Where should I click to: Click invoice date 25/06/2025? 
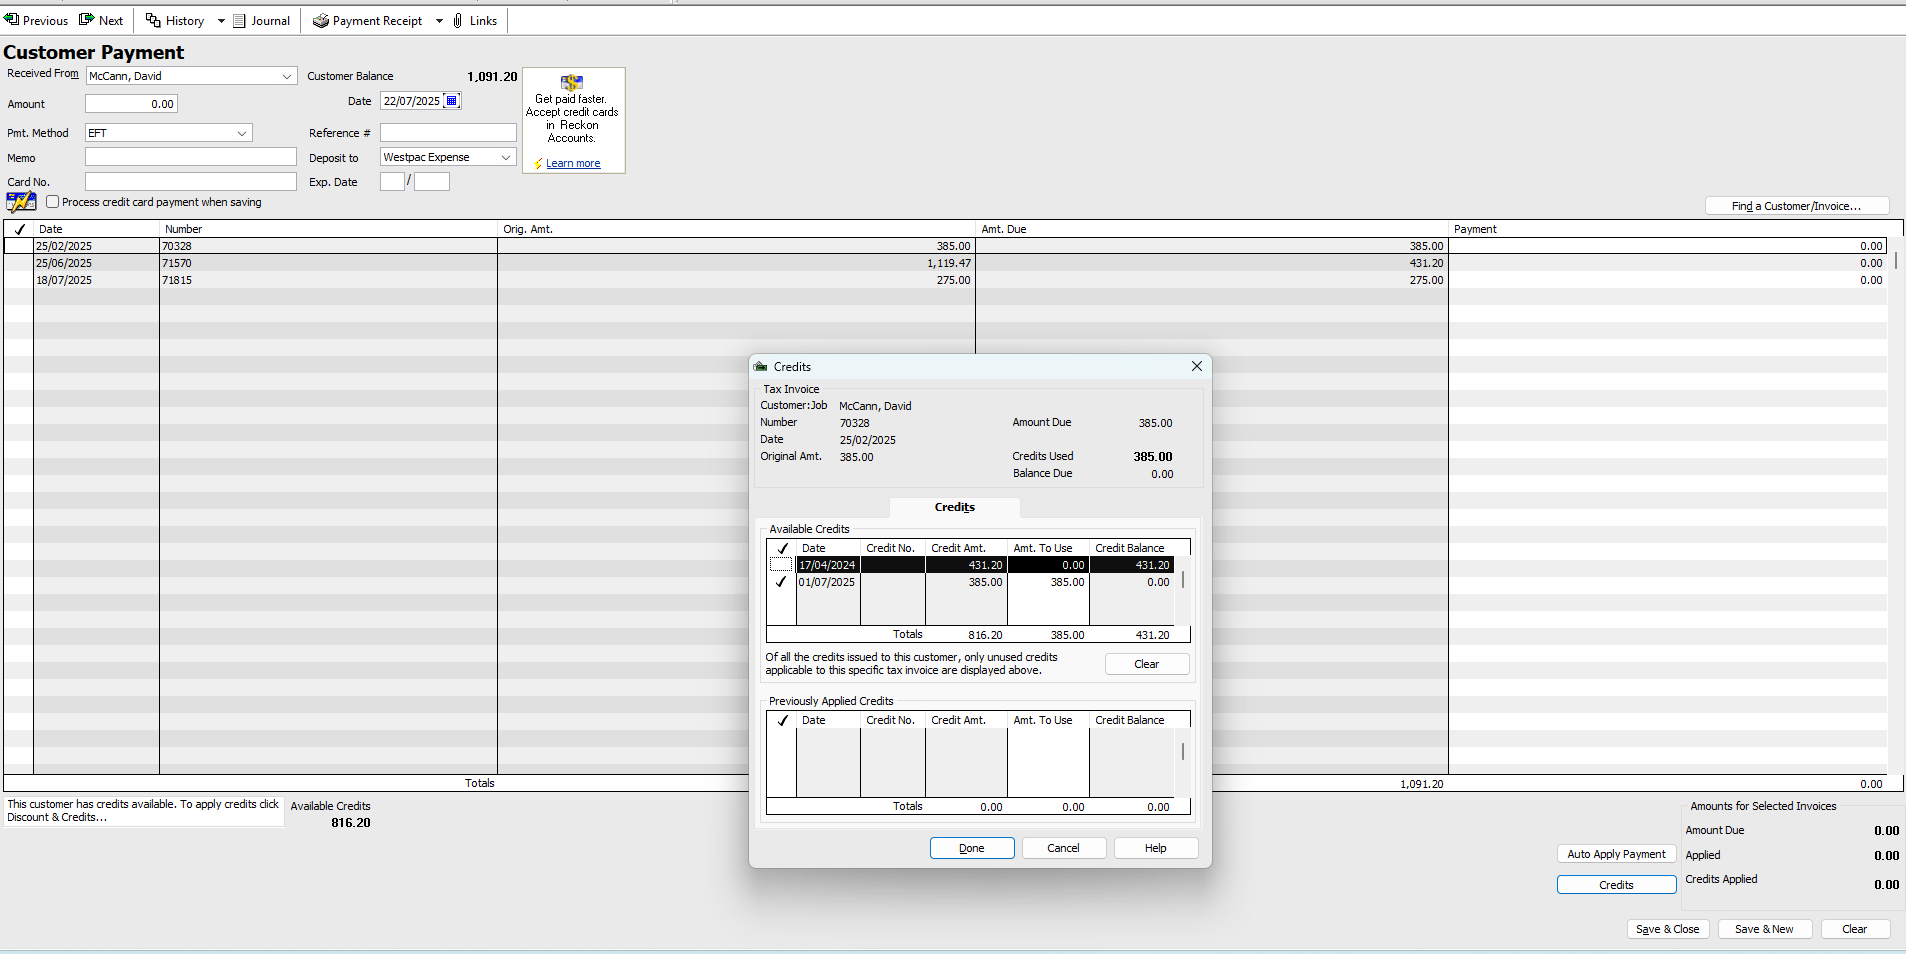pyautogui.click(x=64, y=263)
